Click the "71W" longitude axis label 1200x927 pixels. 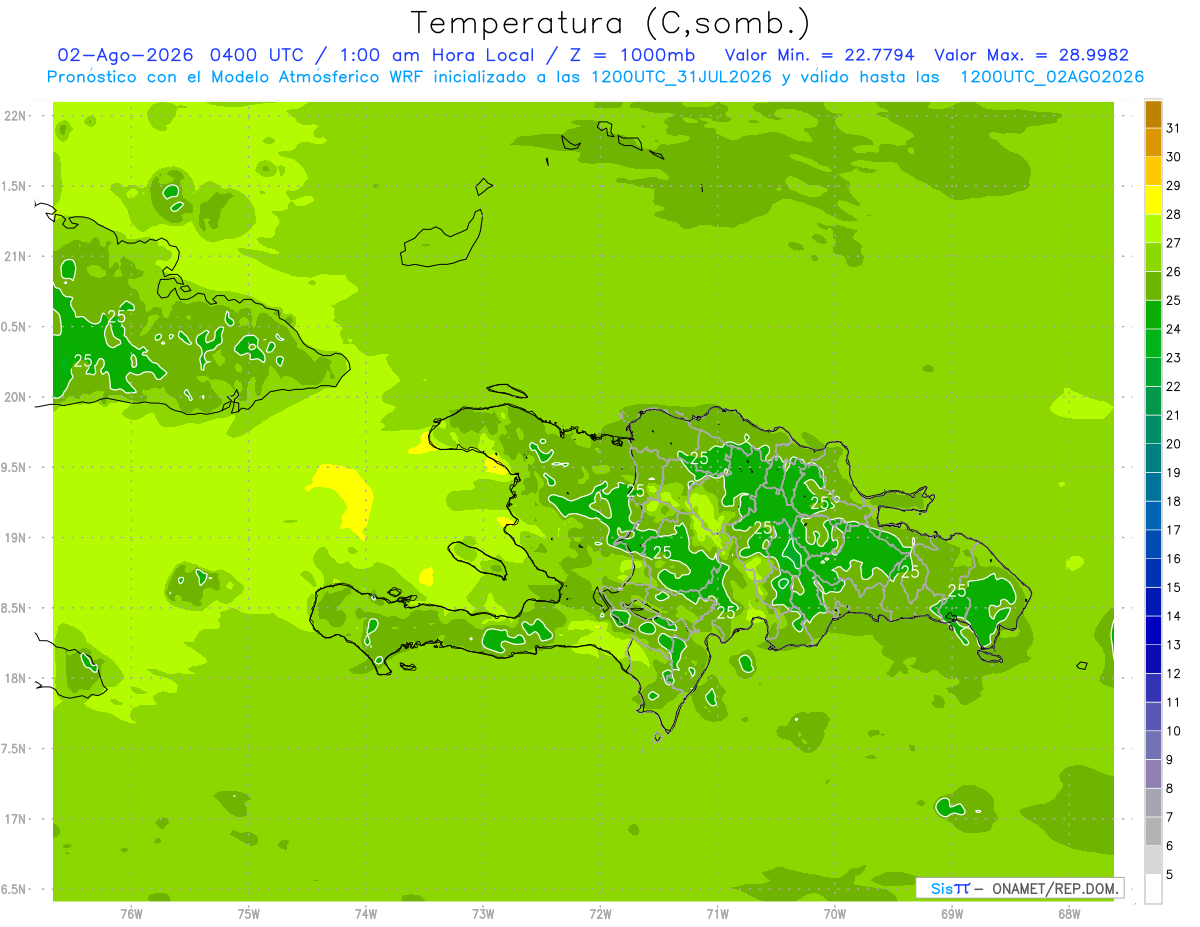tap(717, 914)
